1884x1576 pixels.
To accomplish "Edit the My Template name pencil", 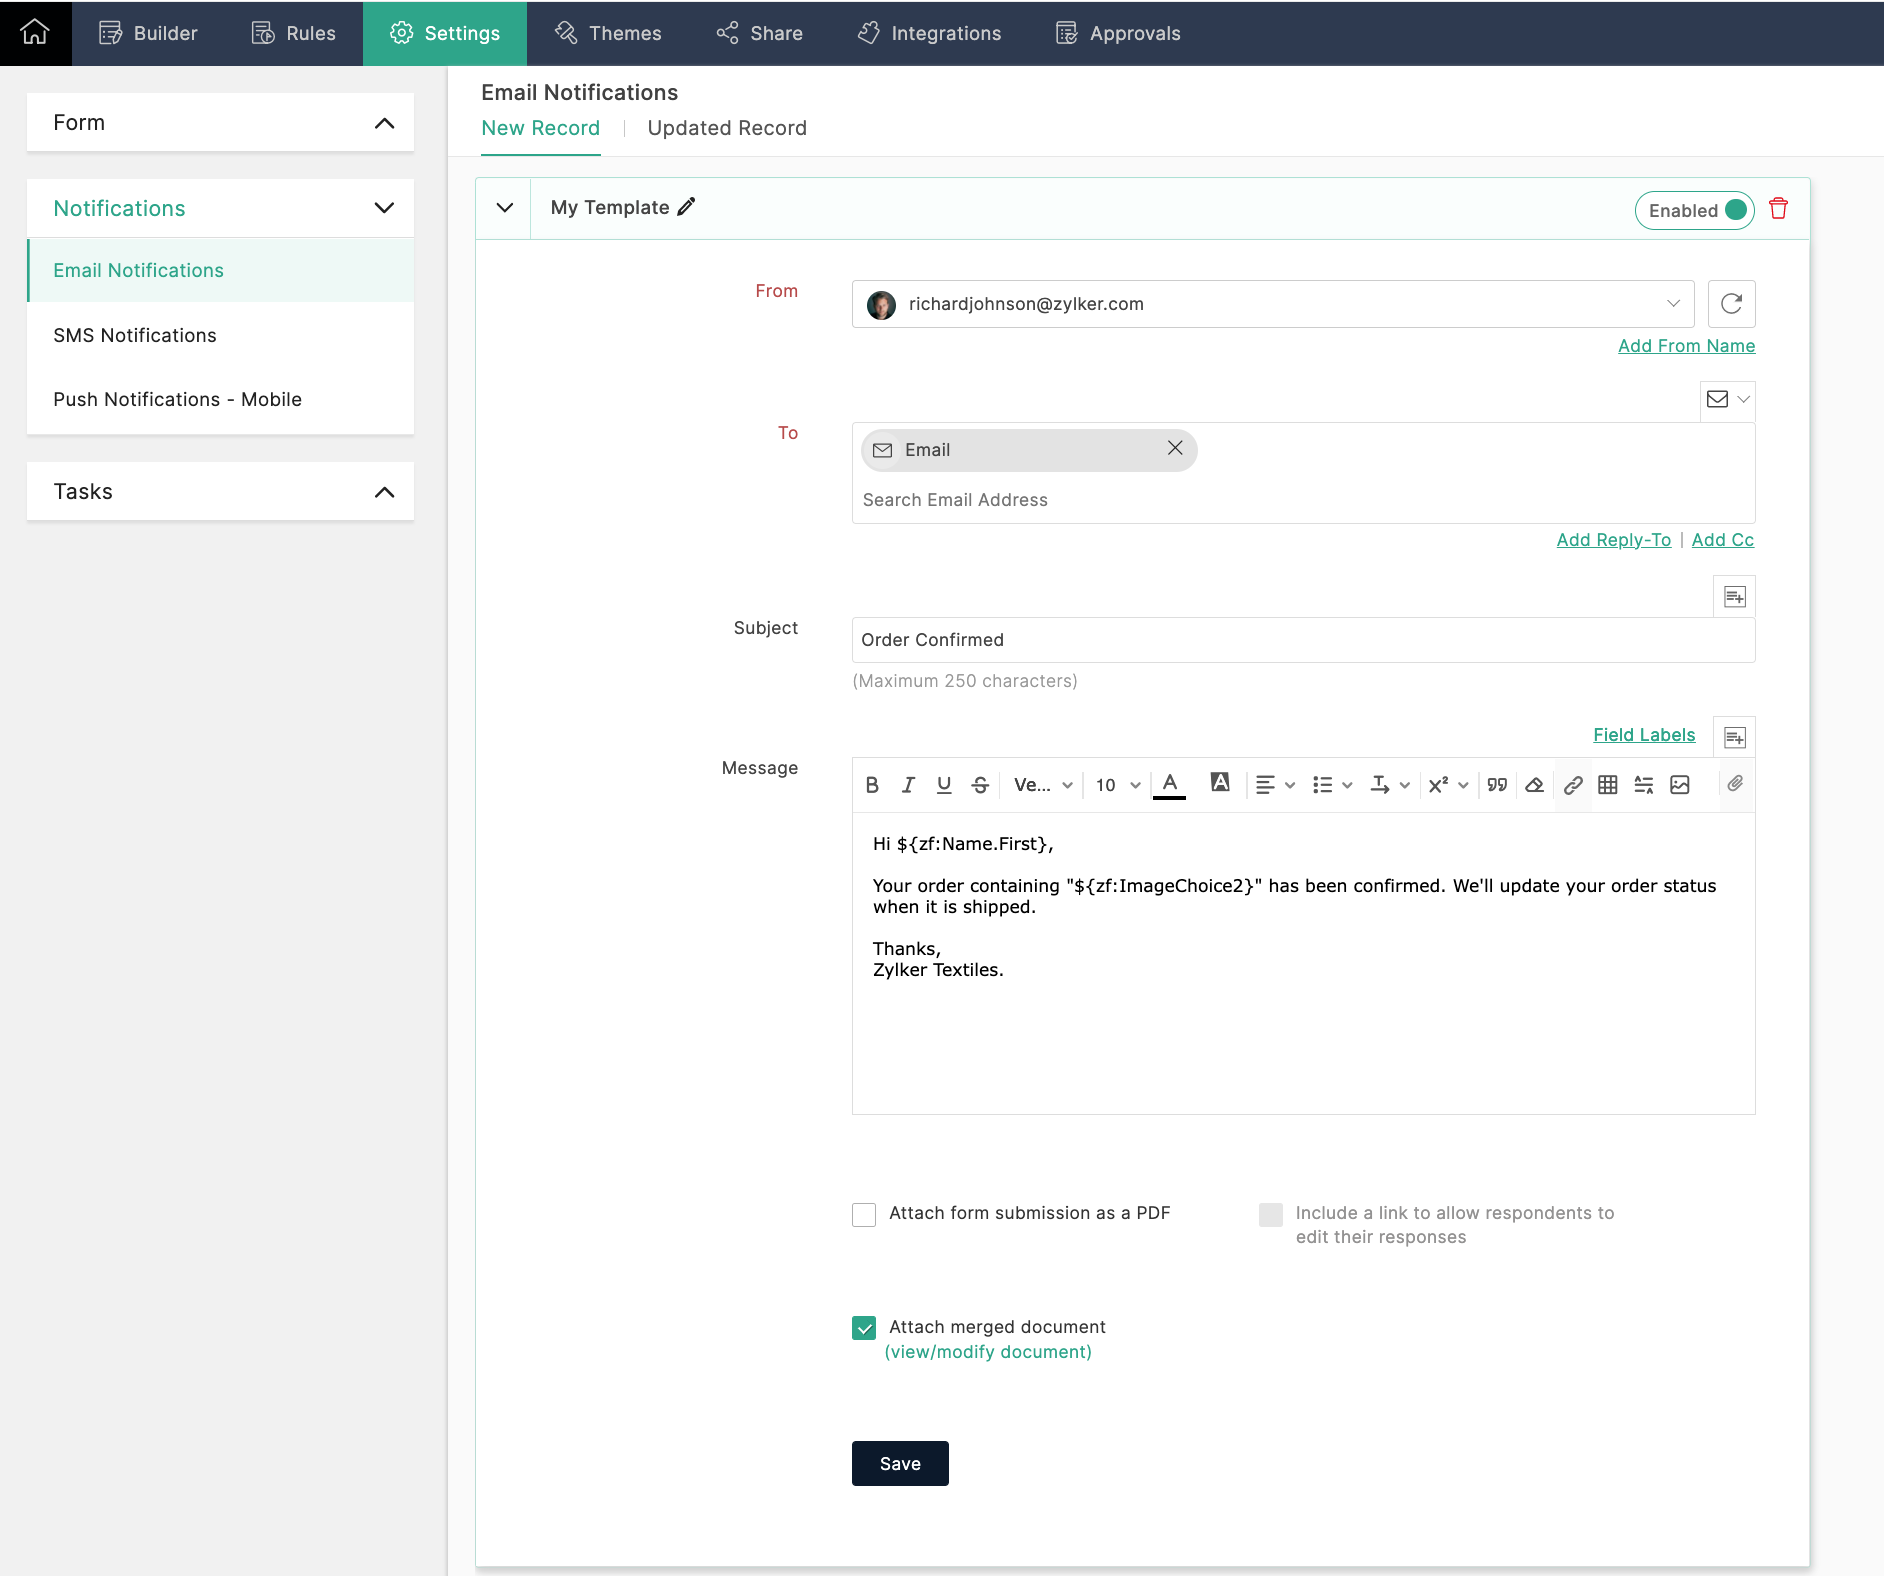I will (686, 207).
